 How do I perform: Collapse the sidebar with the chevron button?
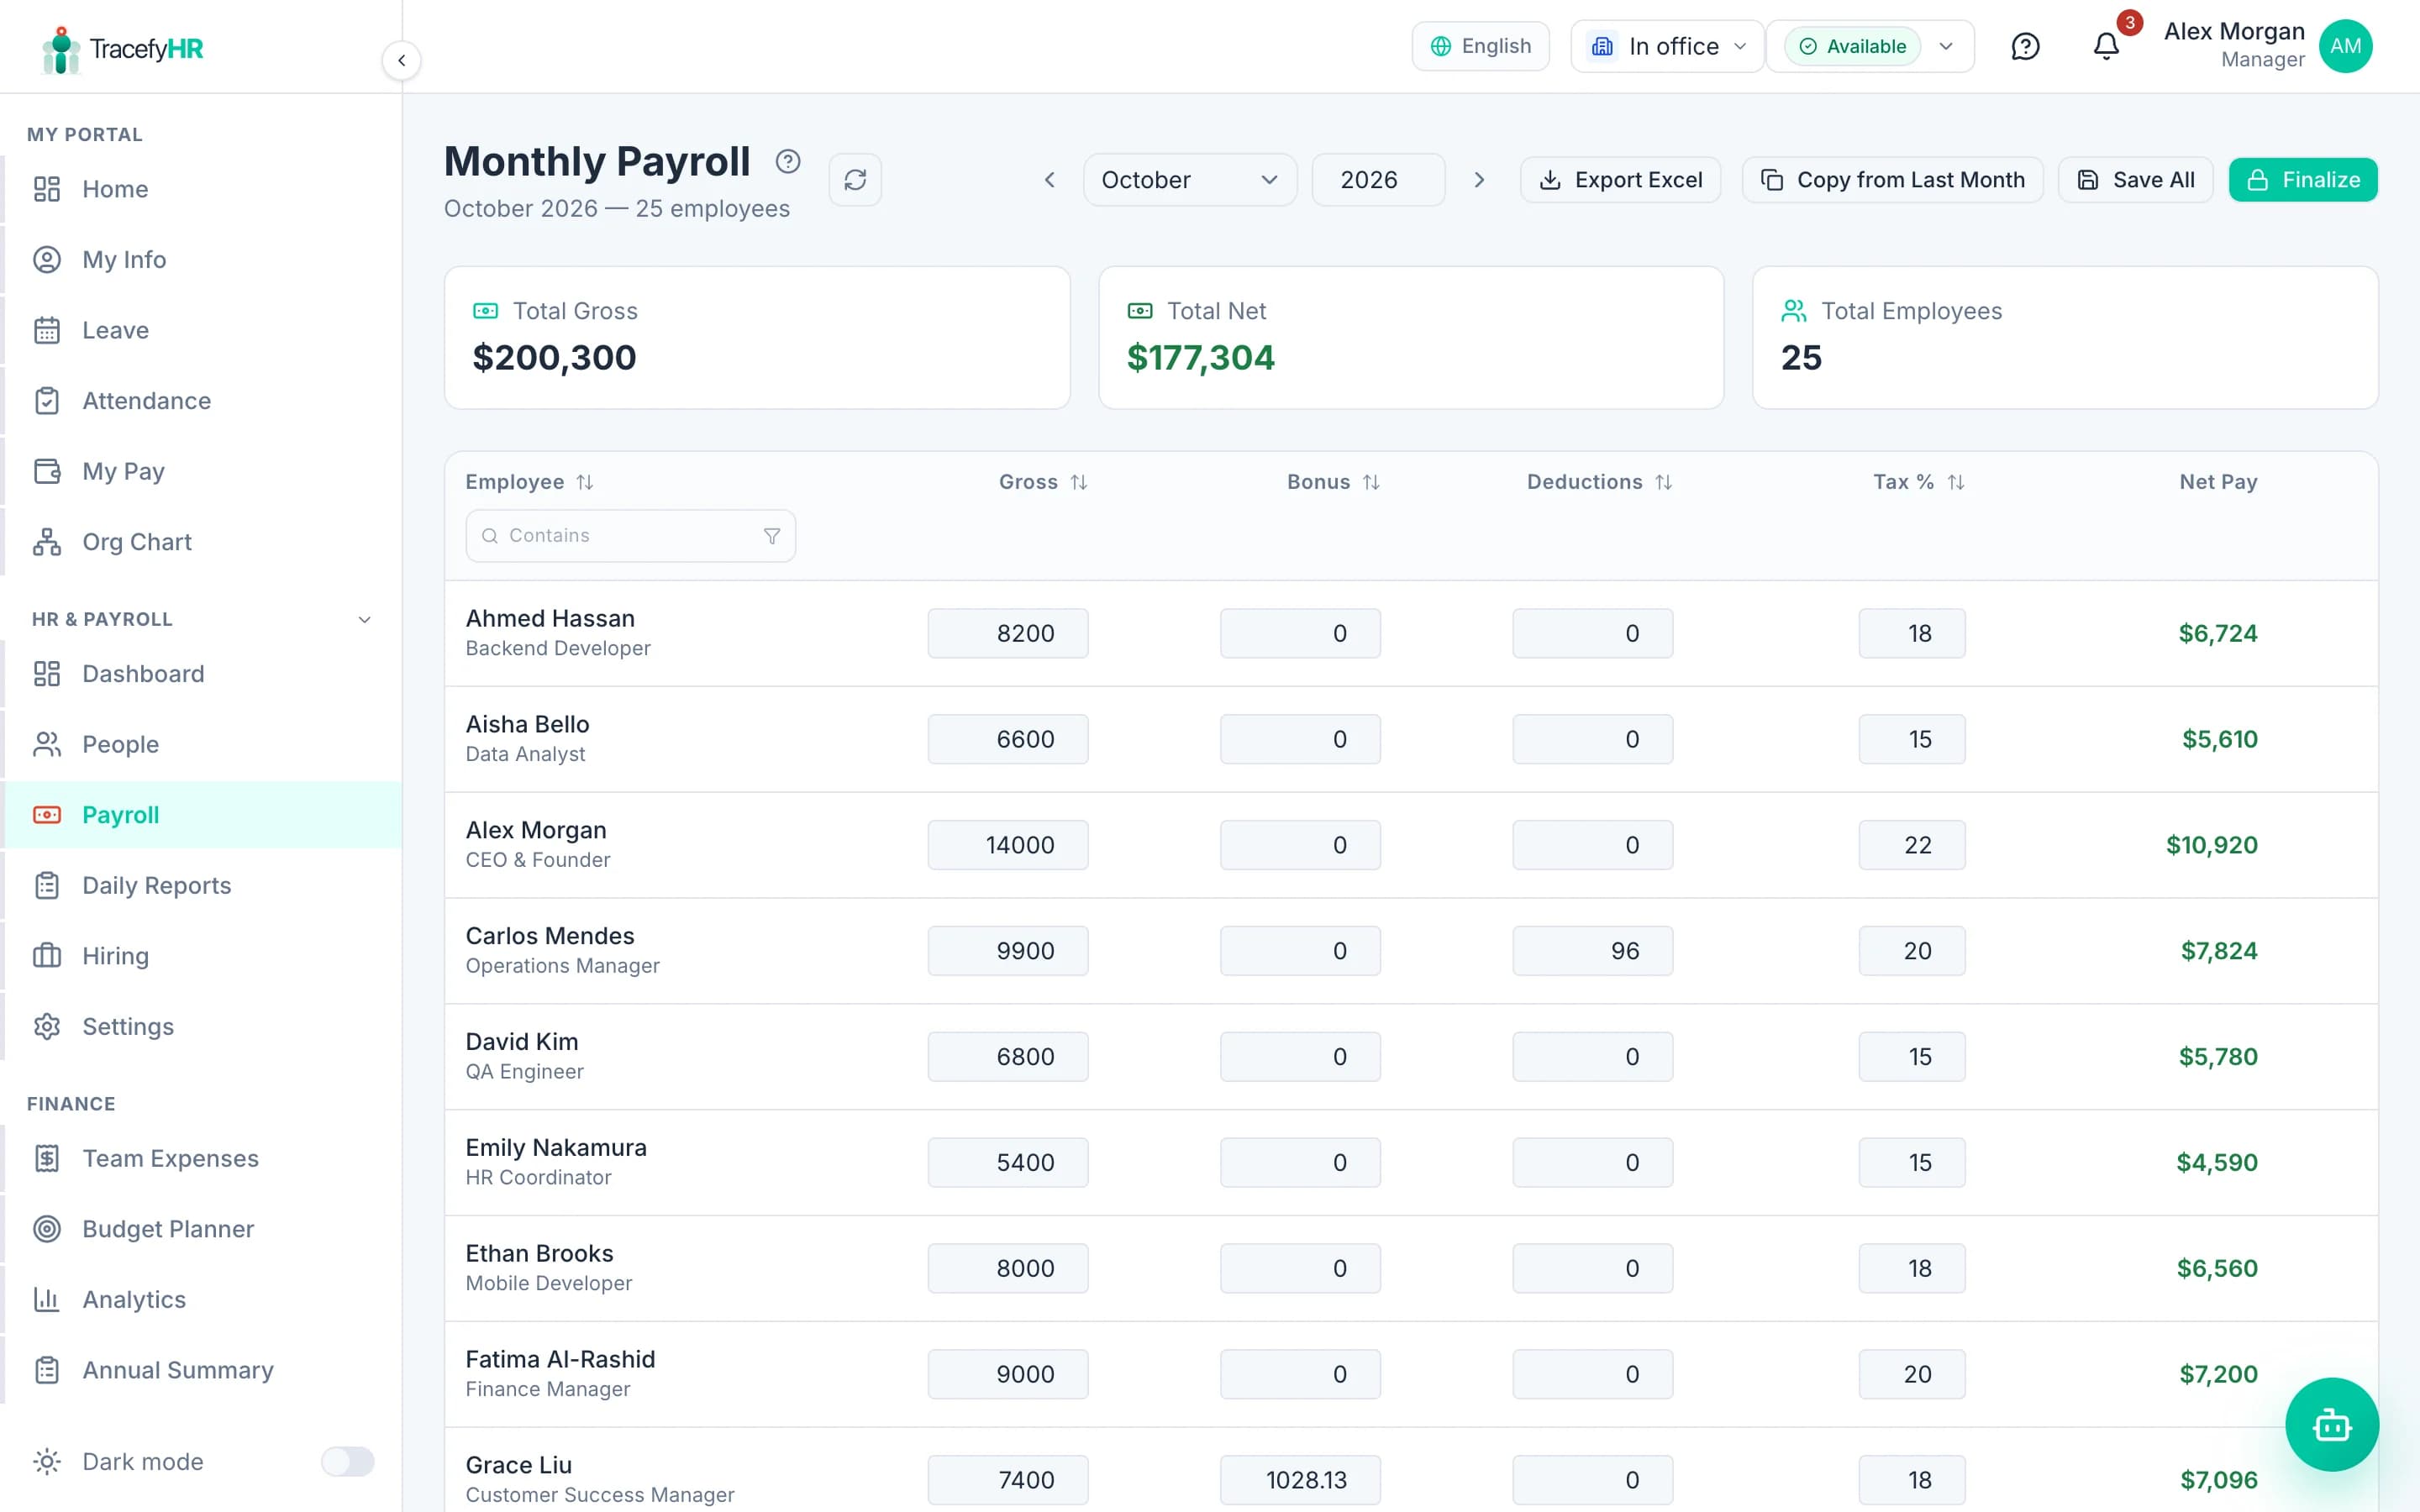coord(401,60)
